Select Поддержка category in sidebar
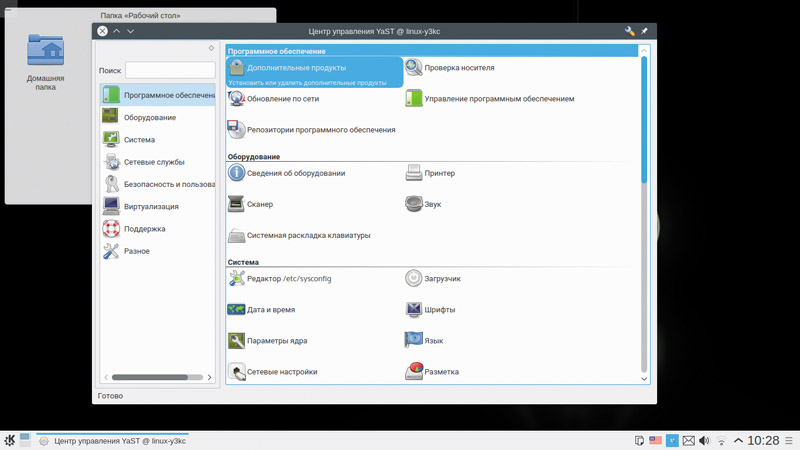Image resolution: width=800 pixels, height=450 pixels. 158,229
